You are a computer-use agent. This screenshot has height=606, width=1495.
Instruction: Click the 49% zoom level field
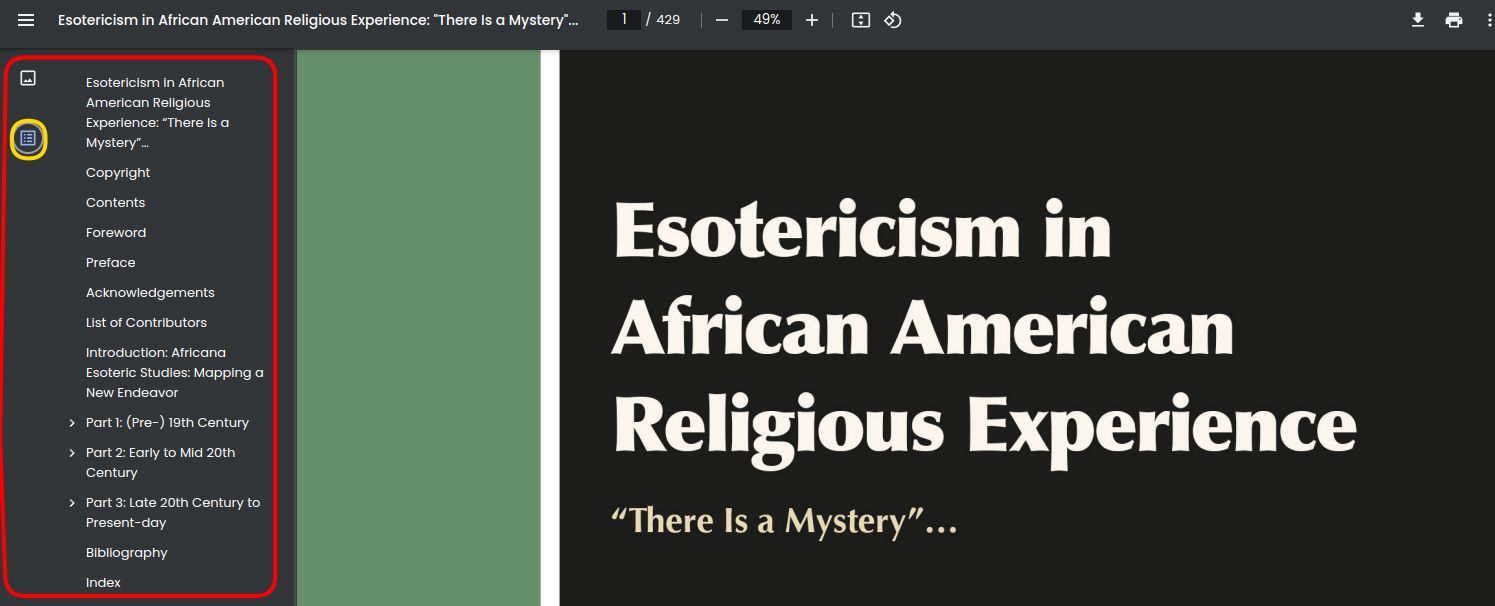[x=766, y=20]
